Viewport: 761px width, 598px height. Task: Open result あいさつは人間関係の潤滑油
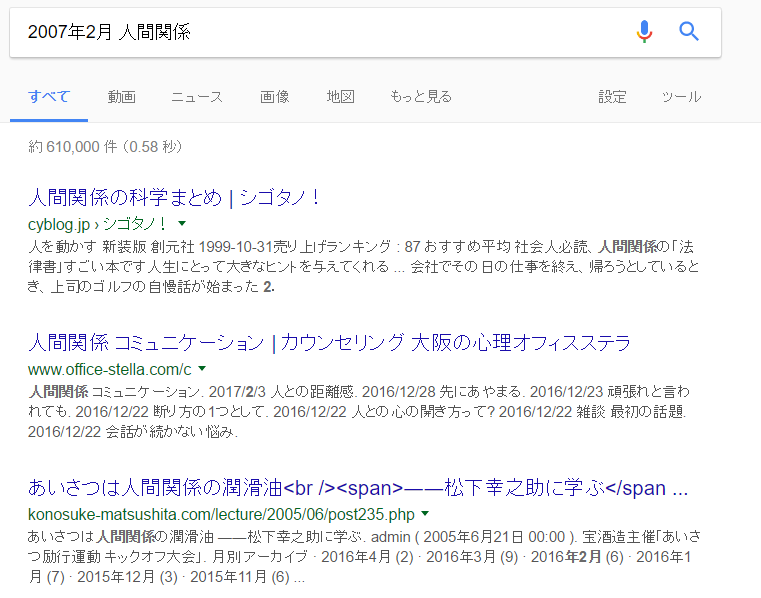pos(358,488)
